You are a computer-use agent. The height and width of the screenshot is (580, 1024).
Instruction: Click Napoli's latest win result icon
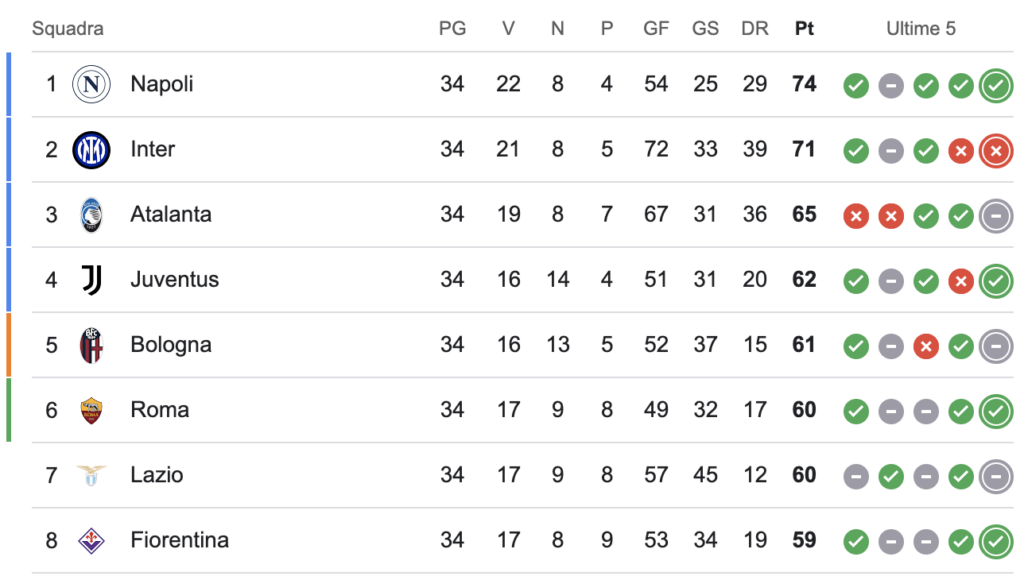coord(996,86)
